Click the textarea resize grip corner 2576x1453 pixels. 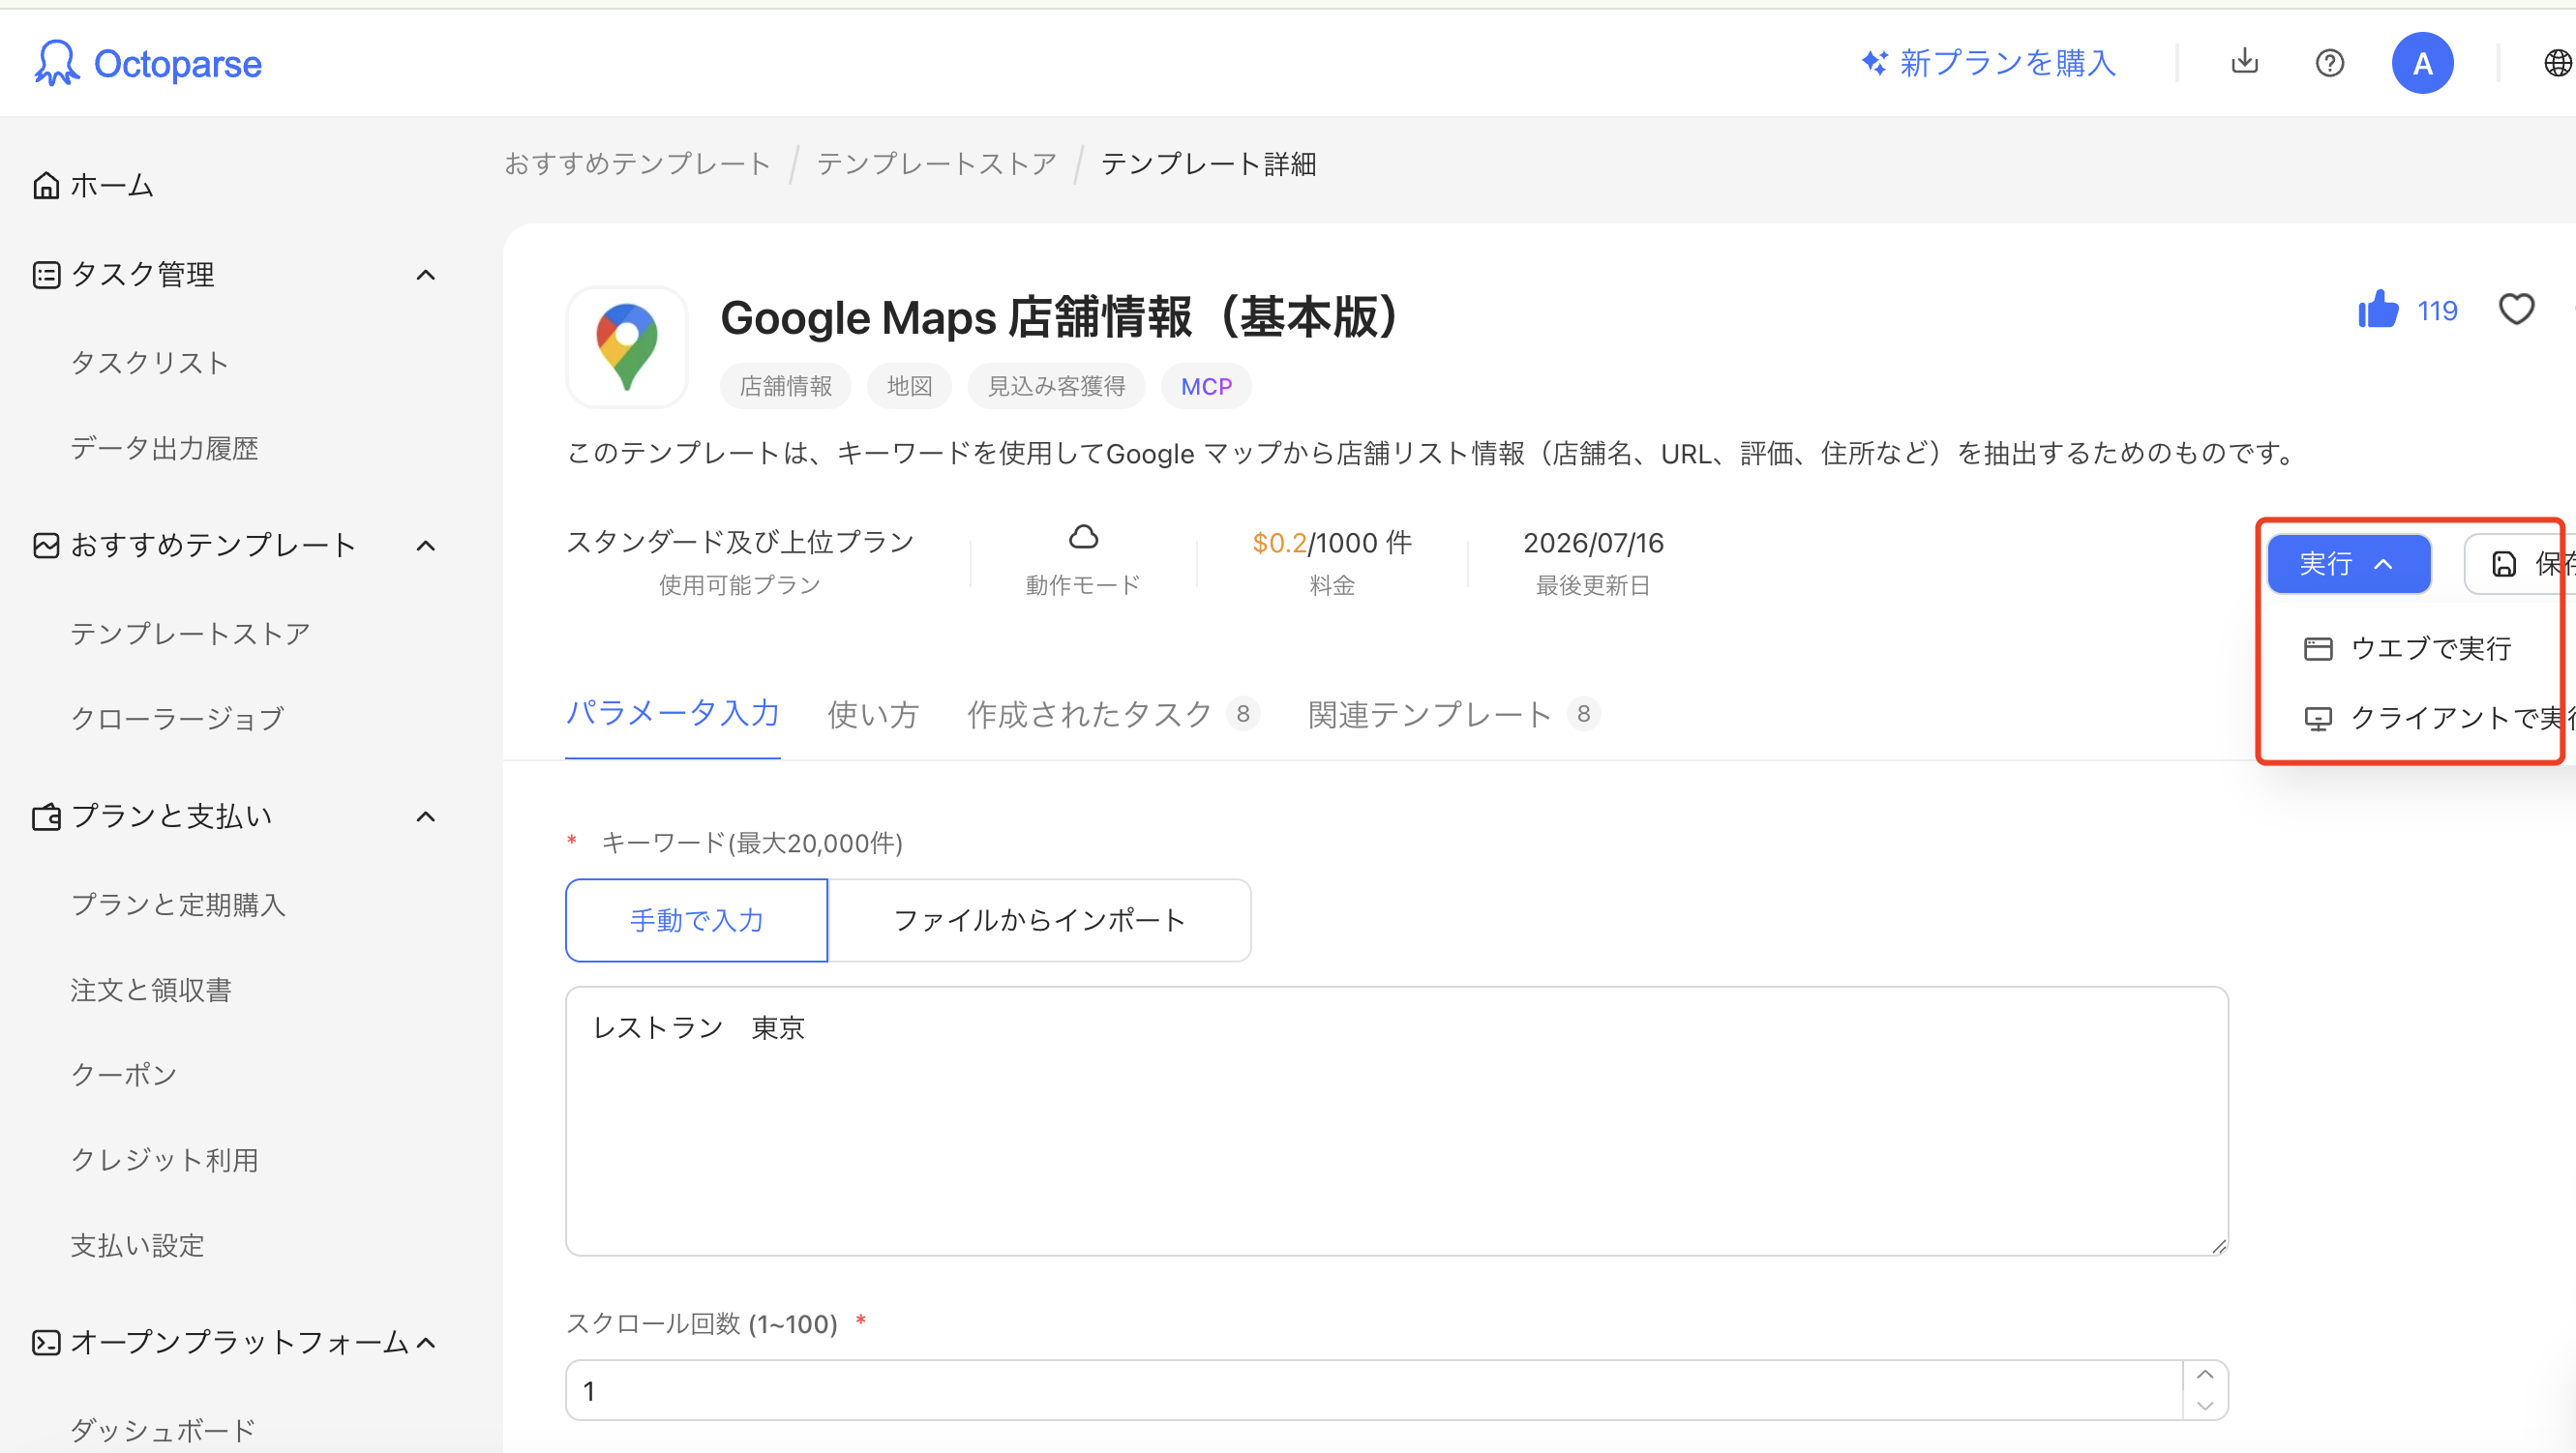[2218, 1246]
